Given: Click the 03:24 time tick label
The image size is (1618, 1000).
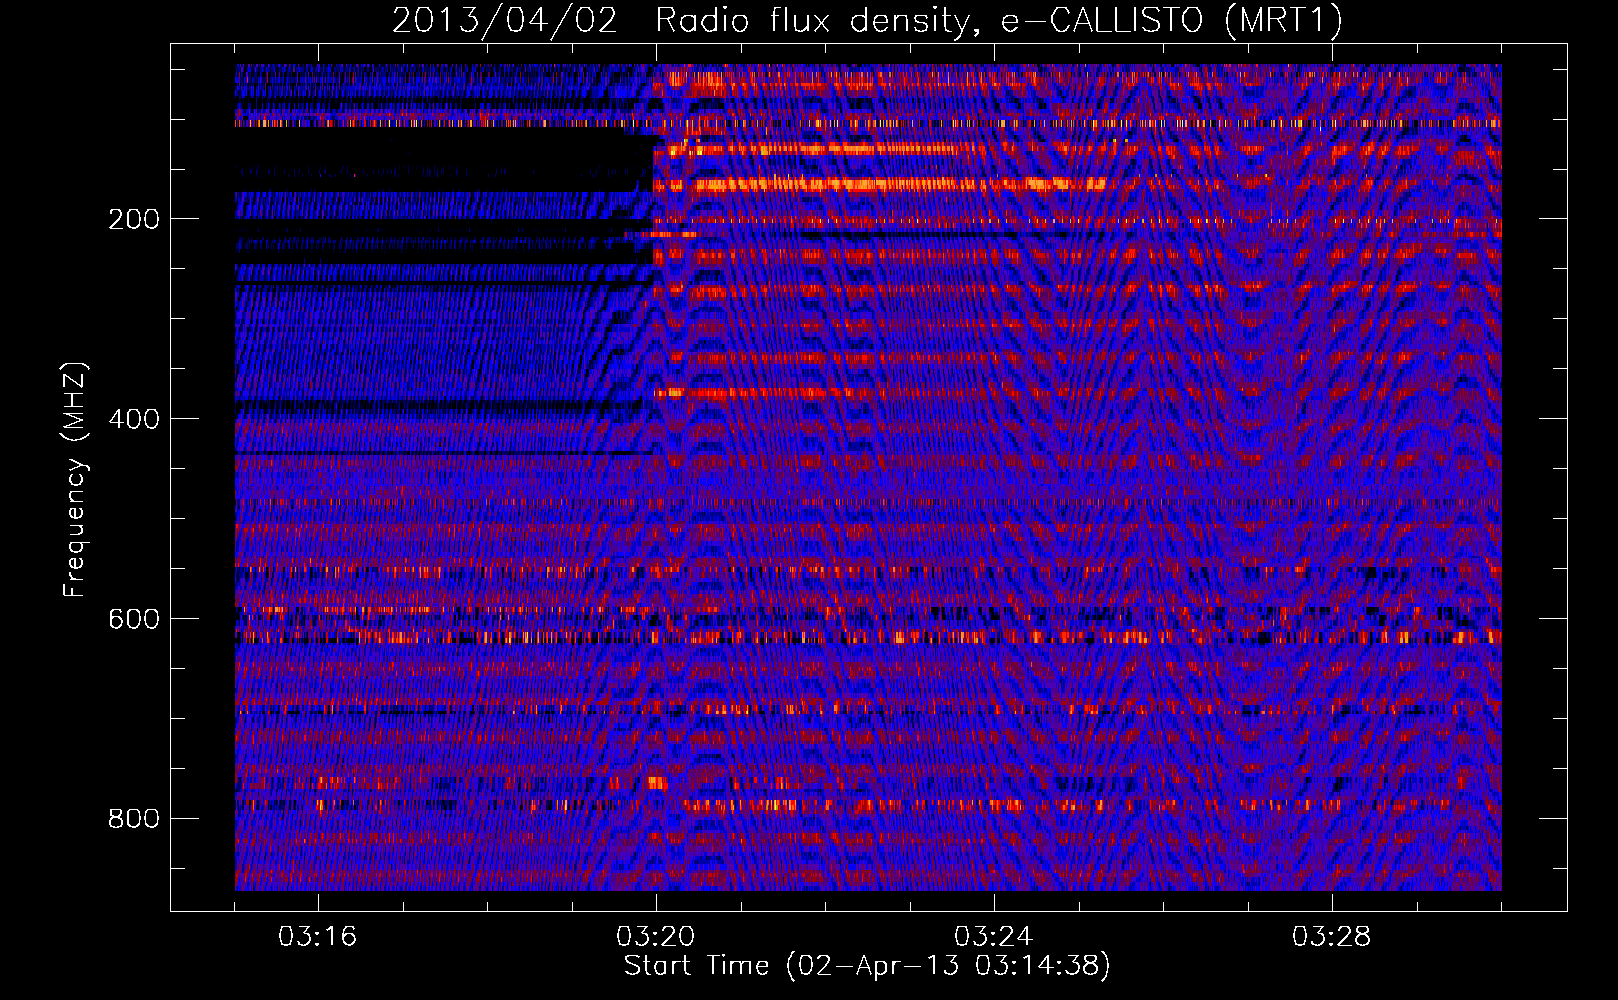Looking at the screenshot, I should 993,937.
